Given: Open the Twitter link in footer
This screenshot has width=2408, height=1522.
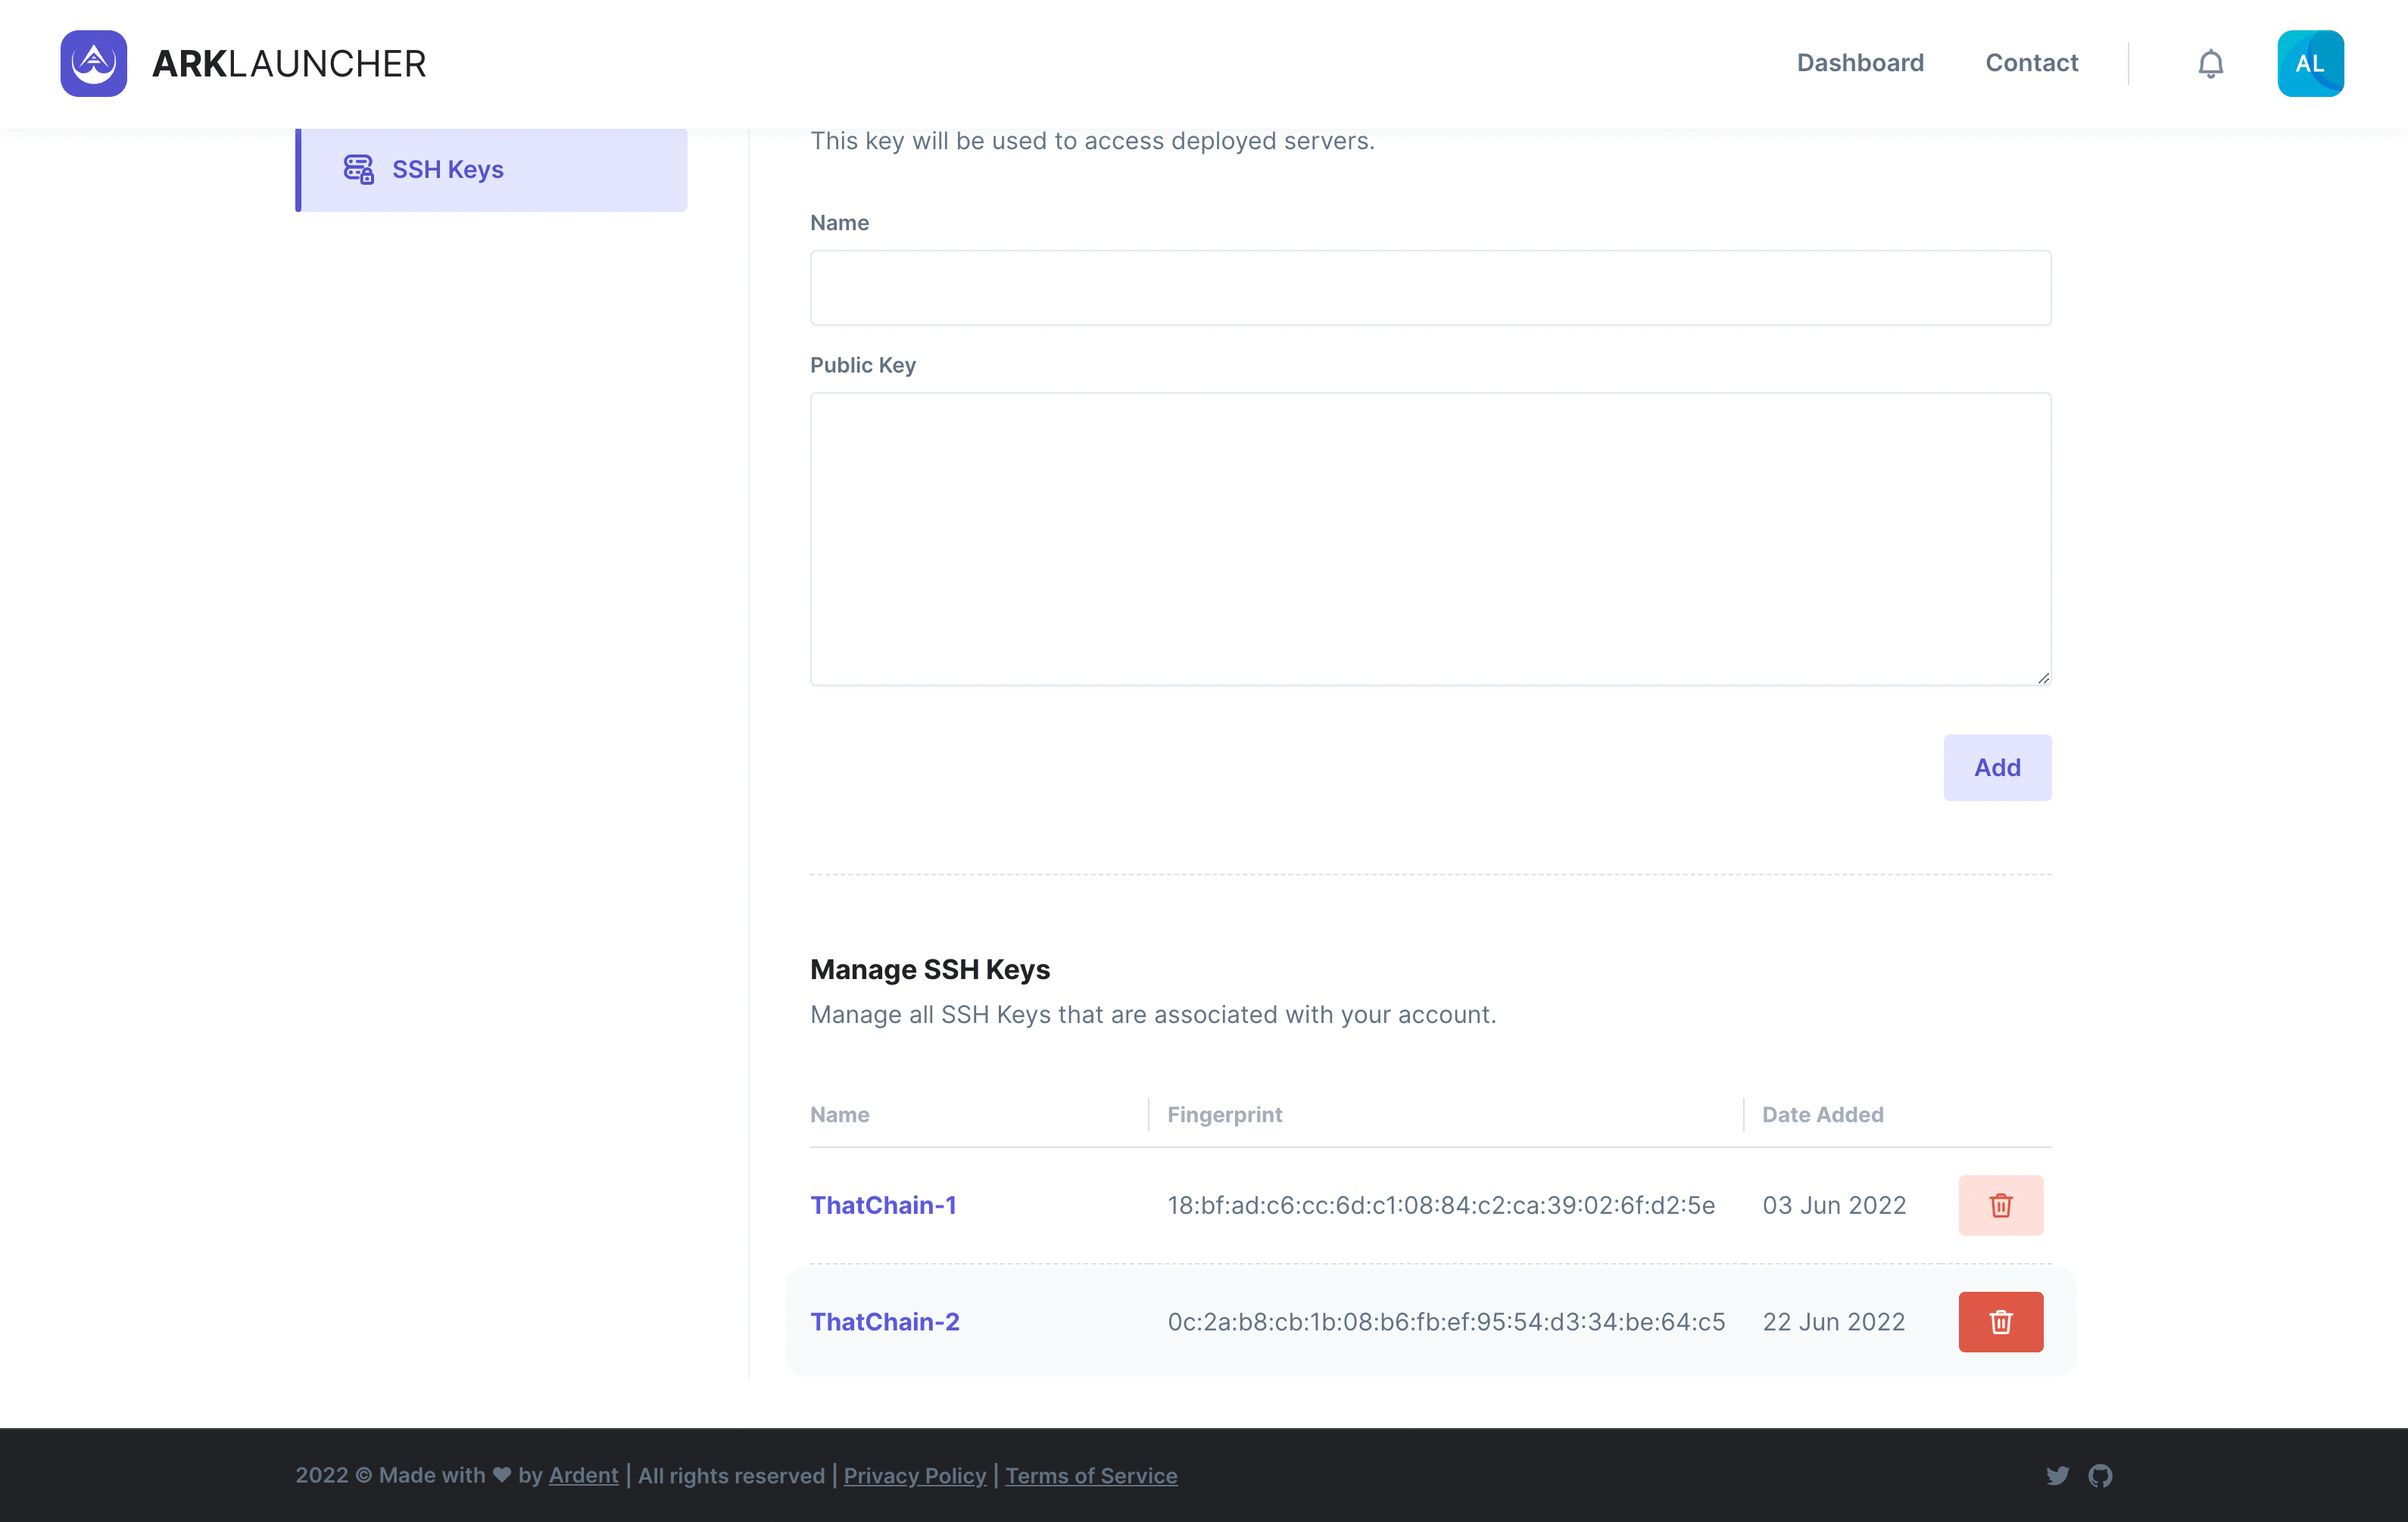Looking at the screenshot, I should pos(2057,1476).
